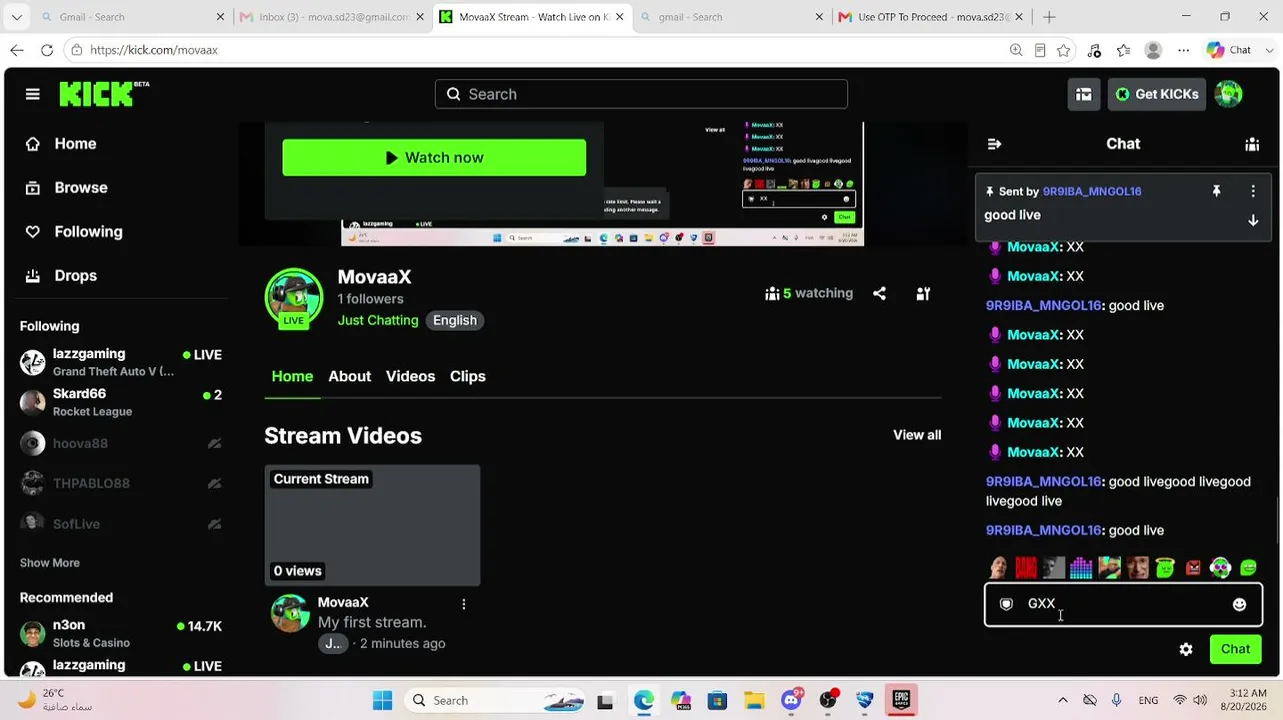Open lazzgaming in the Following list
This screenshot has width=1283, height=720.
click(x=121, y=362)
